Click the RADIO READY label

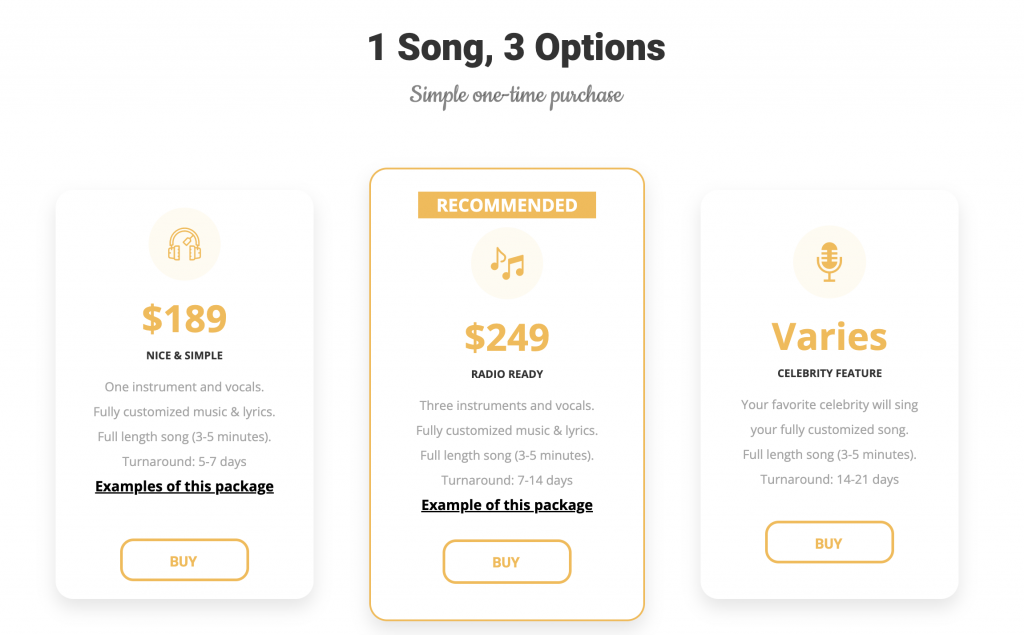click(507, 374)
